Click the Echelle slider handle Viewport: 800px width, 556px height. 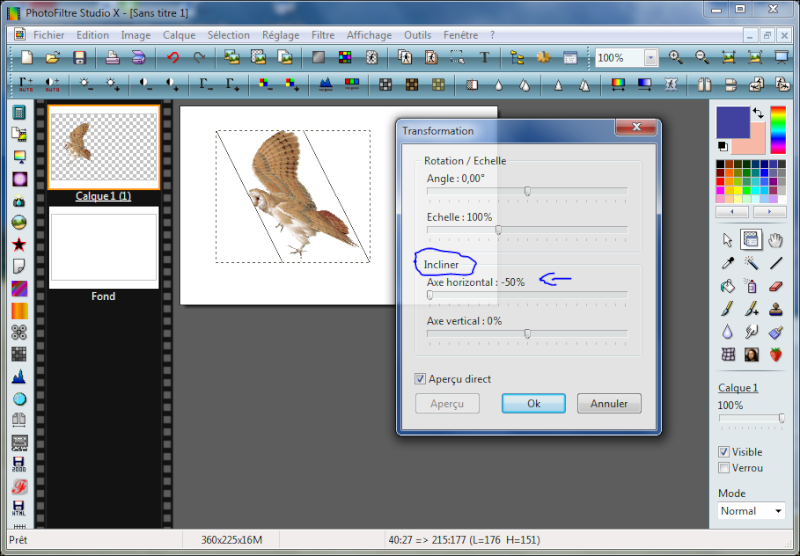coord(498,230)
